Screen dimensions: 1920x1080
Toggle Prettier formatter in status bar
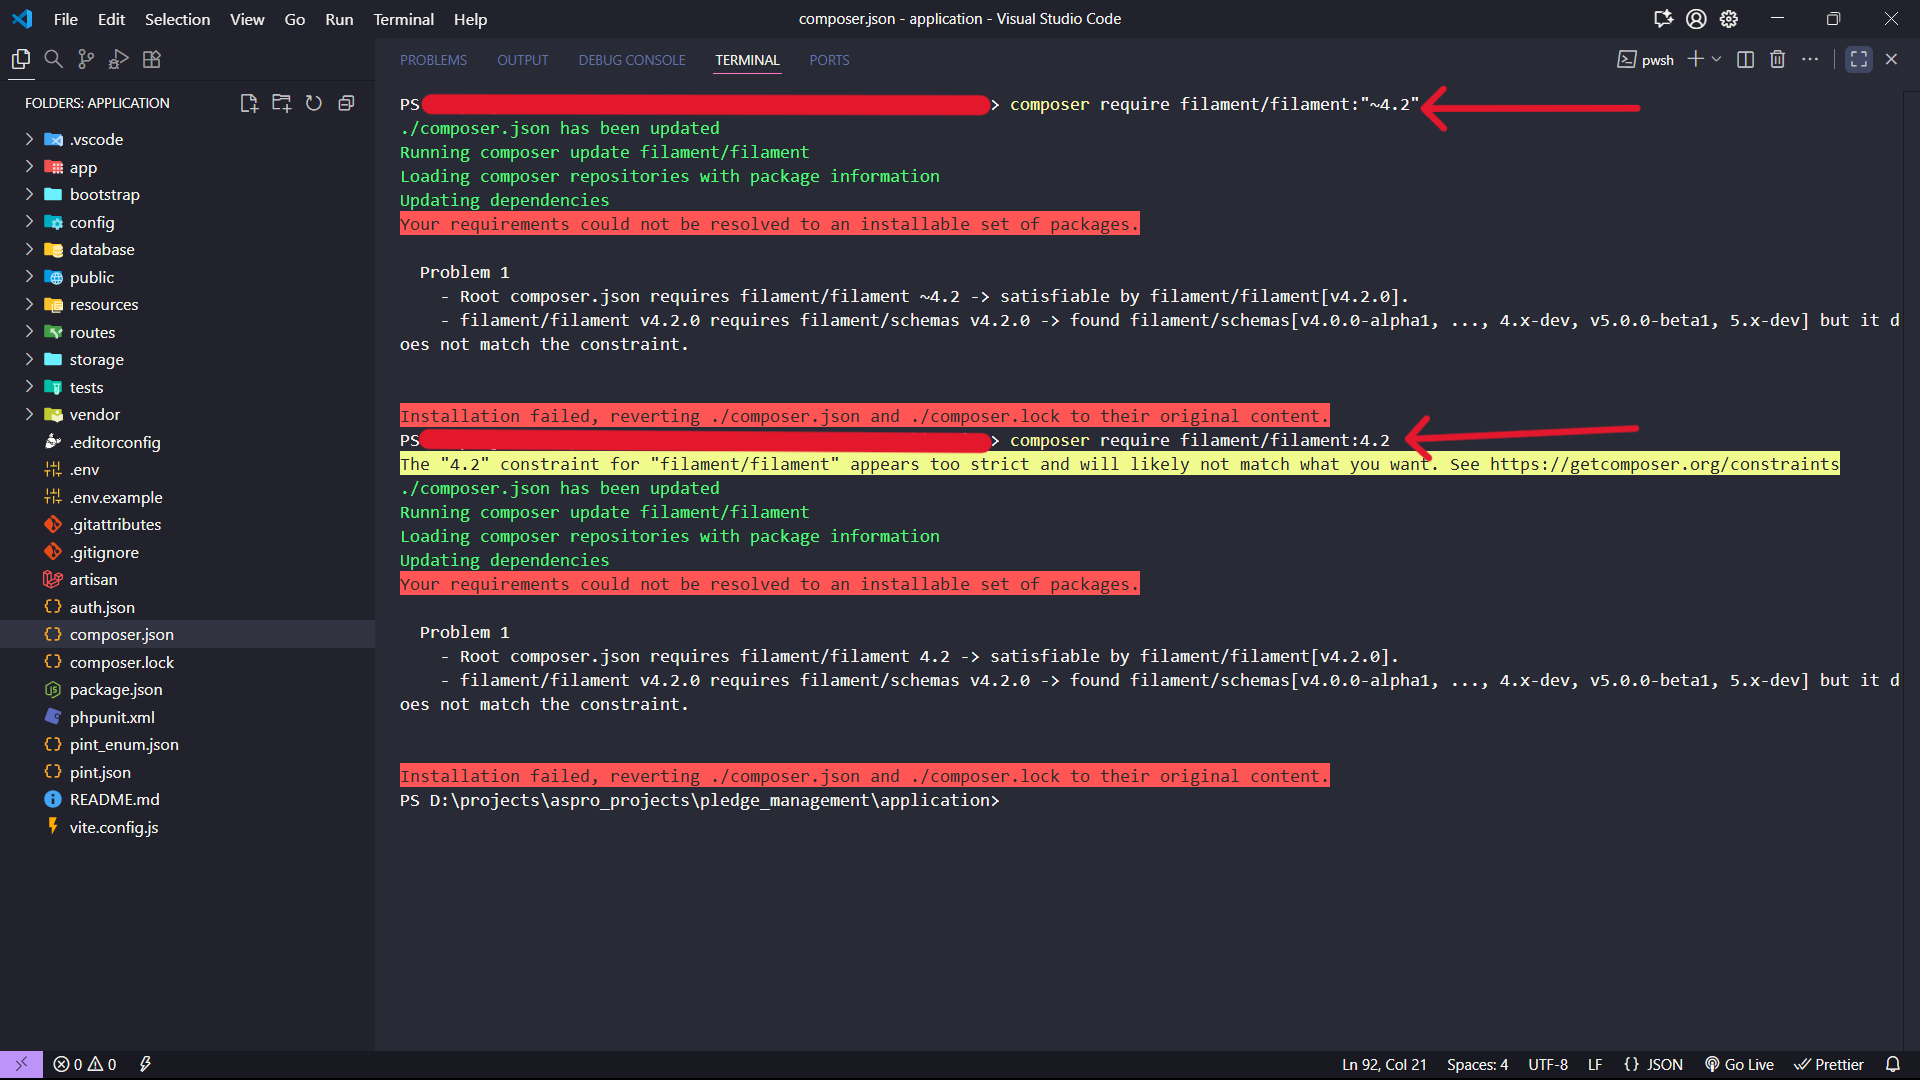(1828, 1064)
